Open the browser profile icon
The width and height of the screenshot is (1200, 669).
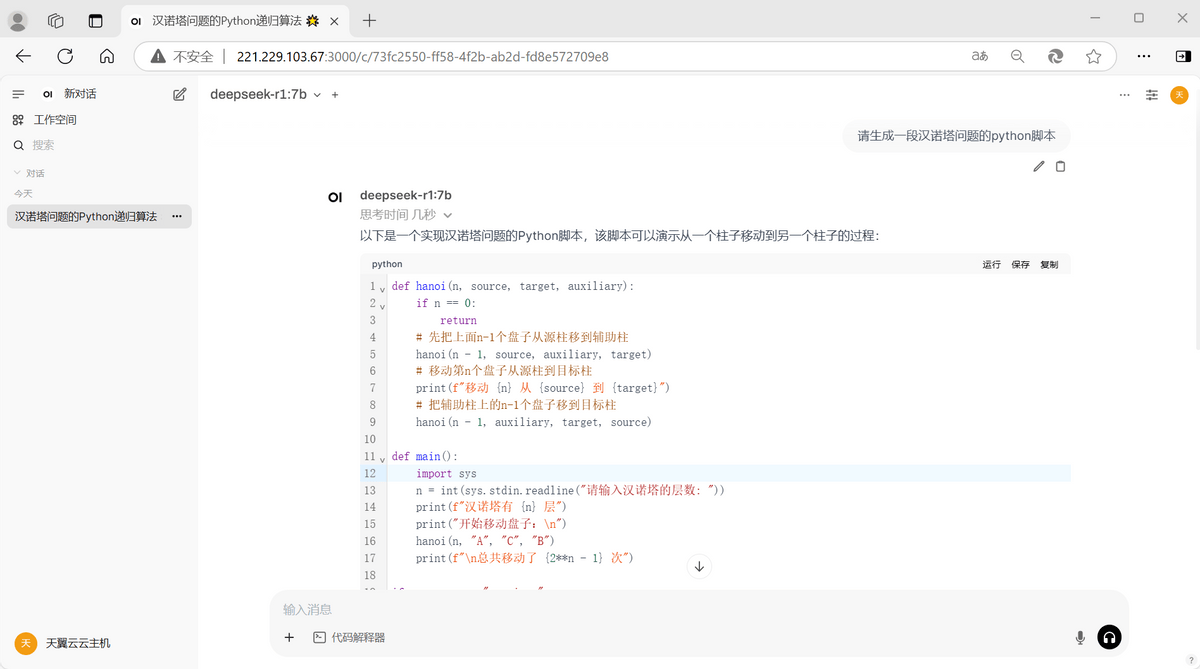click(18, 20)
